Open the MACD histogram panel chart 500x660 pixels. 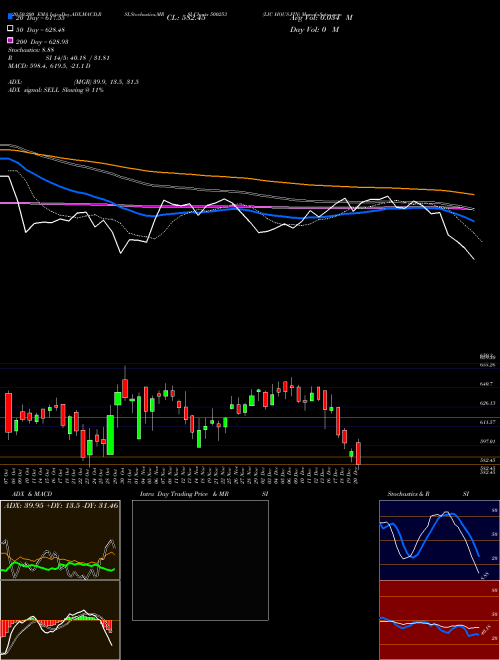point(60,620)
